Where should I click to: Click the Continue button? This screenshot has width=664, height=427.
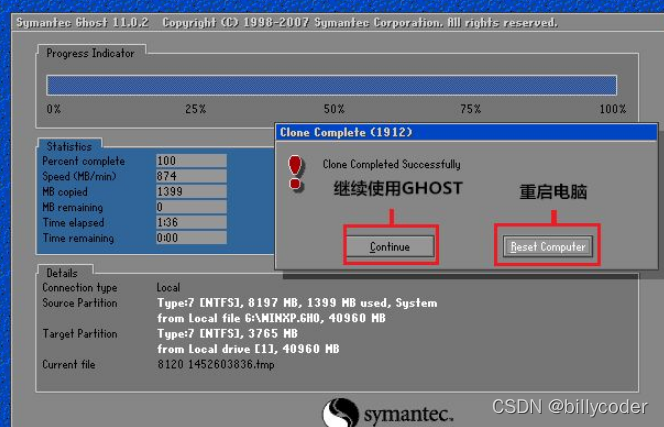(390, 246)
